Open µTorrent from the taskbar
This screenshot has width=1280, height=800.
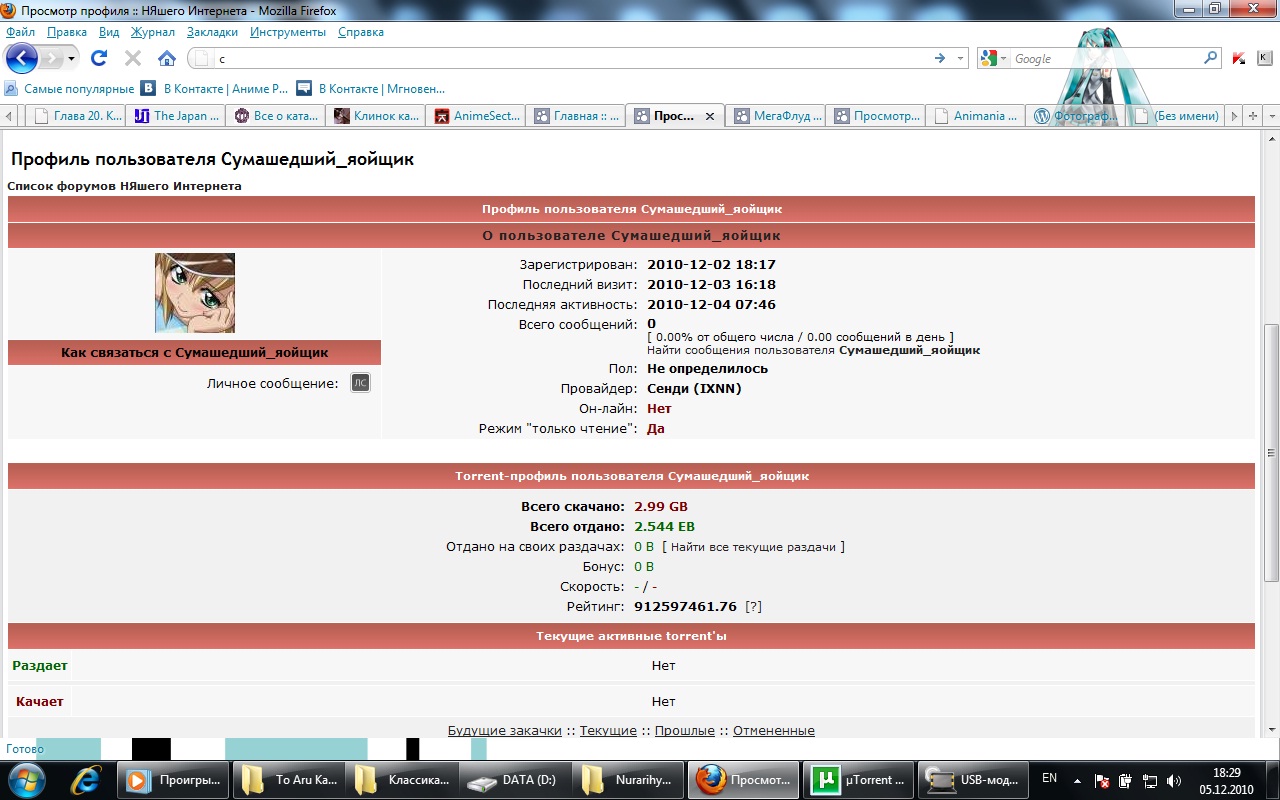tap(859, 780)
